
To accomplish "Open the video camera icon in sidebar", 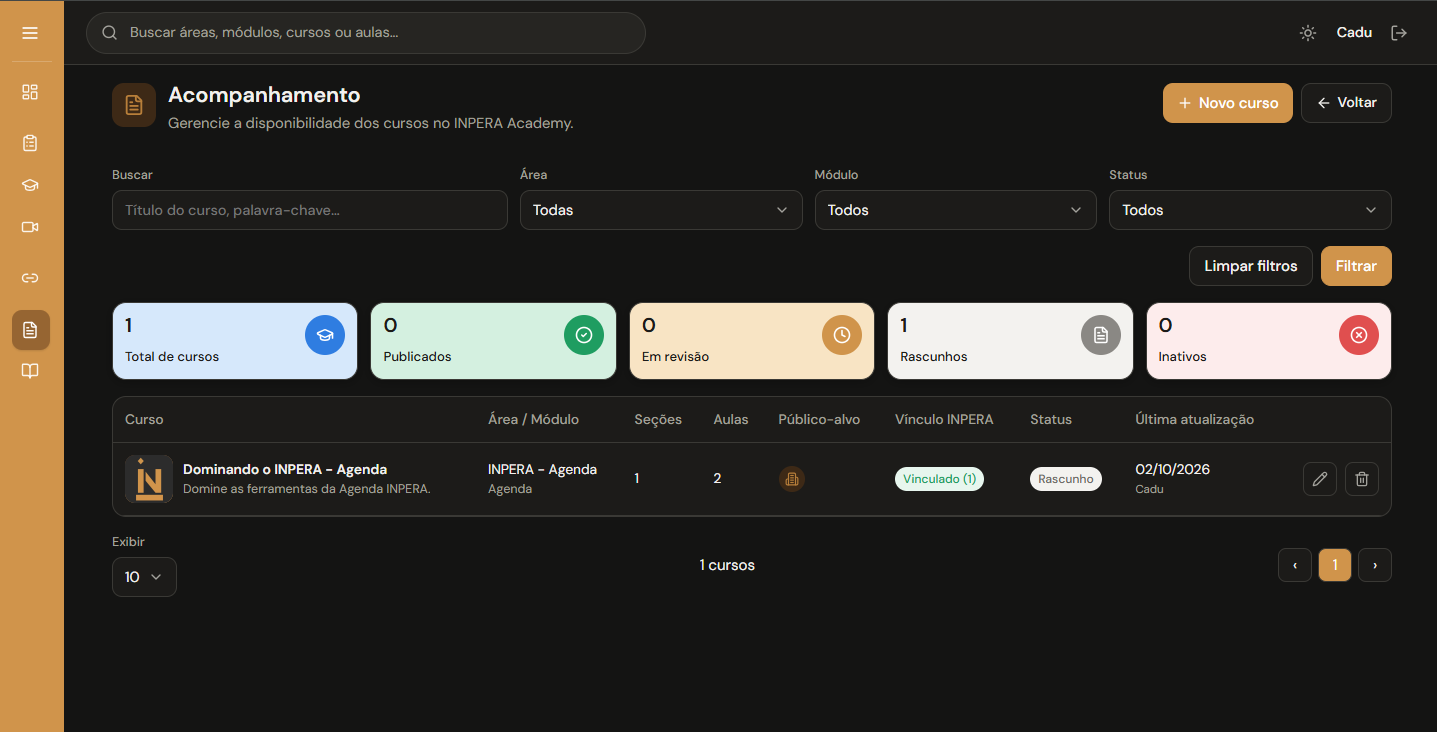I will [x=30, y=227].
